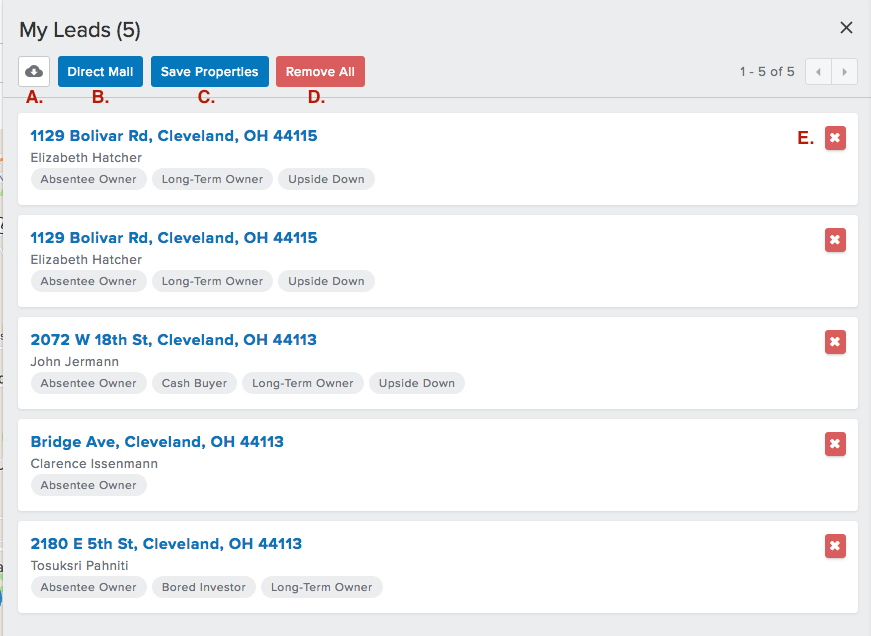Click the My Leads (5) heading

80,30
